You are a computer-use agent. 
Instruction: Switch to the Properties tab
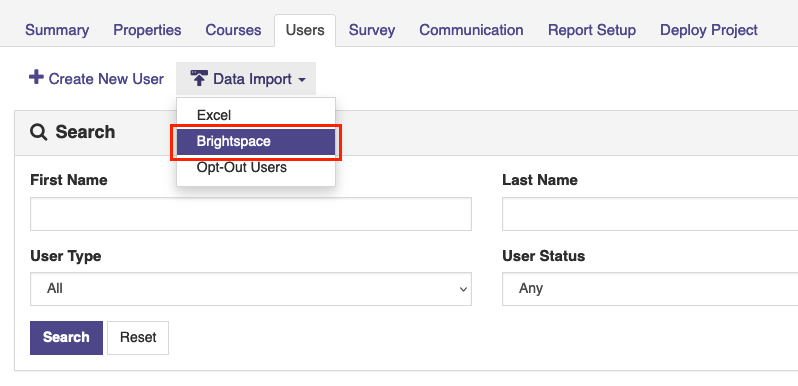coord(147,30)
